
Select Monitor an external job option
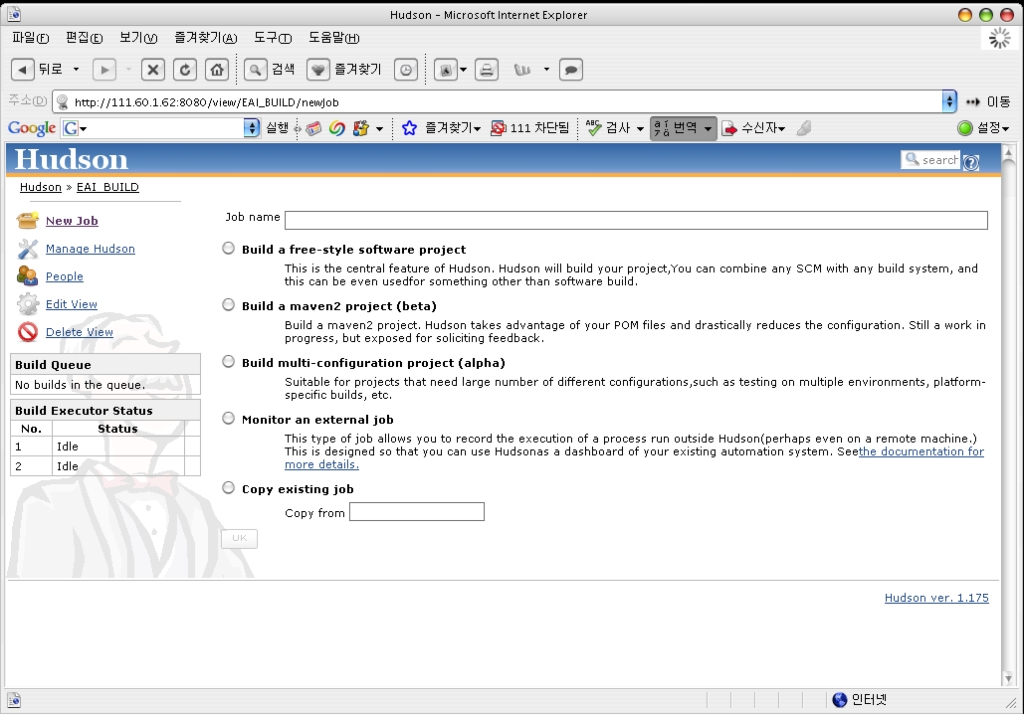pyautogui.click(x=228, y=418)
